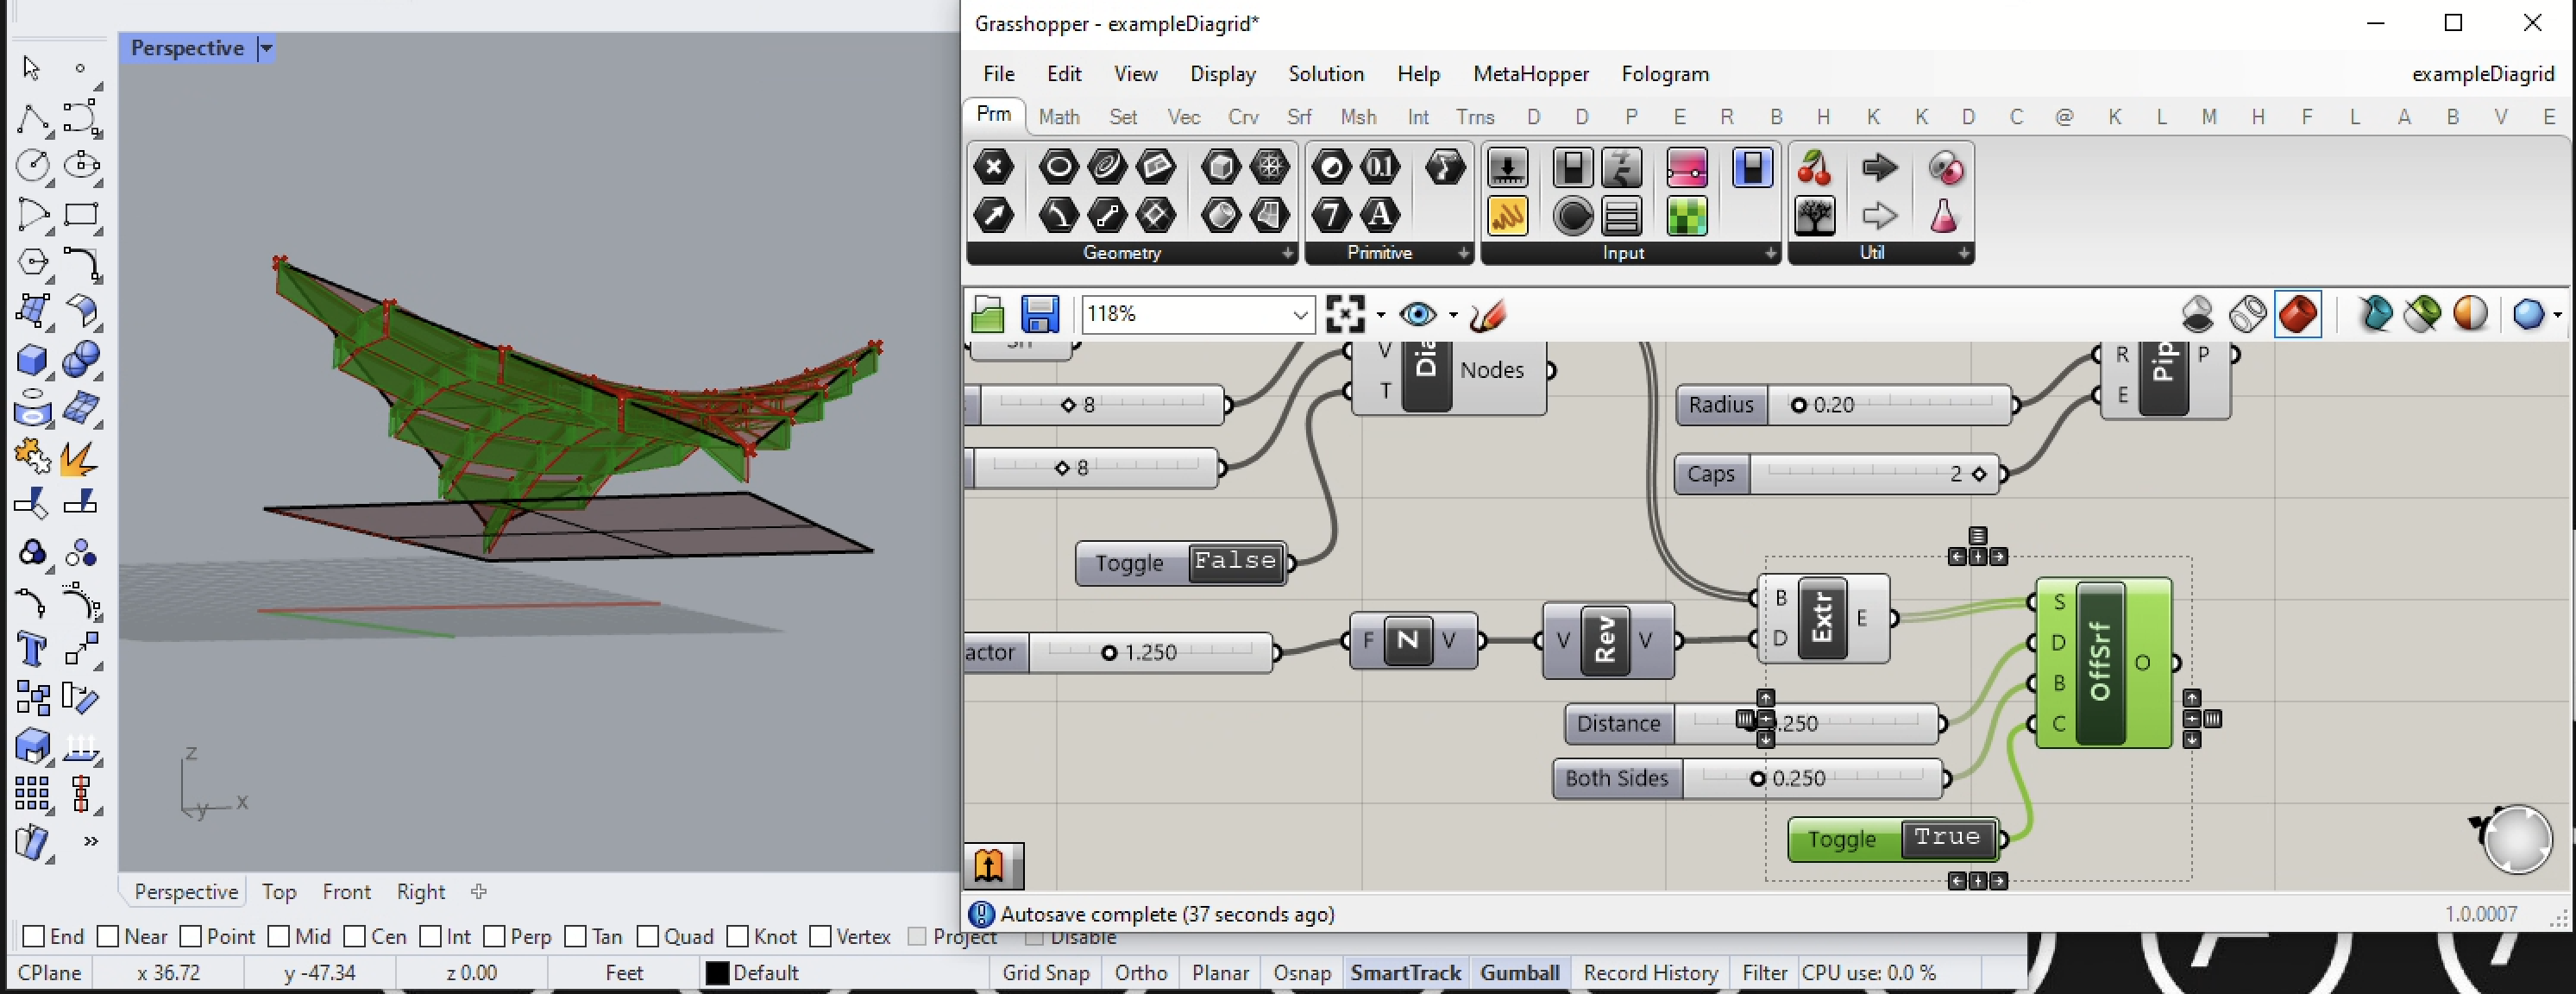Enable the End osnap checkbox
This screenshot has width=2576, height=994.
tap(33, 936)
